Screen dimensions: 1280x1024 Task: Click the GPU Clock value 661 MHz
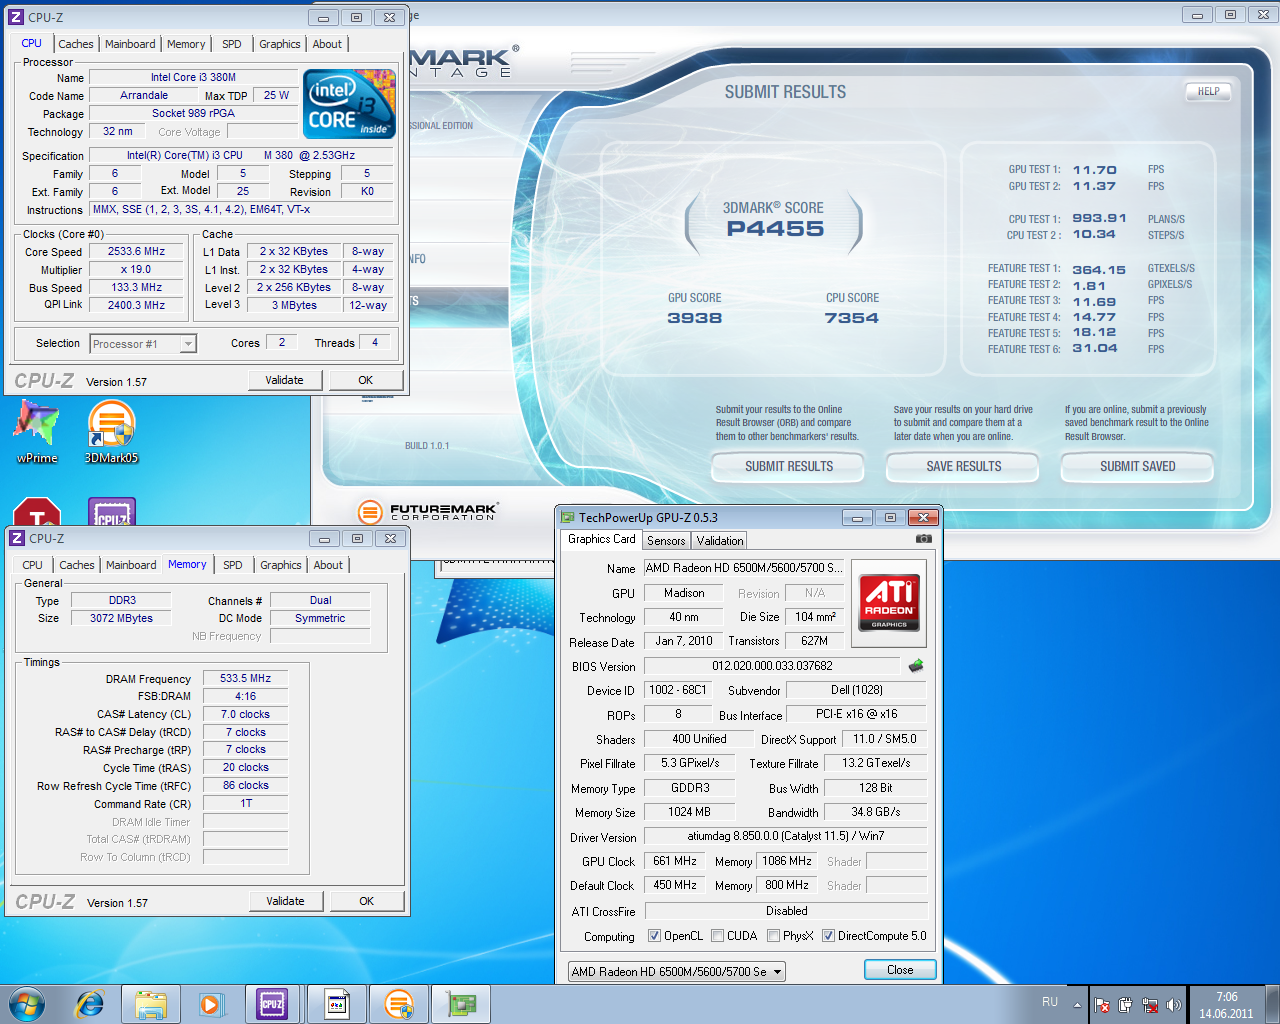[x=675, y=861]
